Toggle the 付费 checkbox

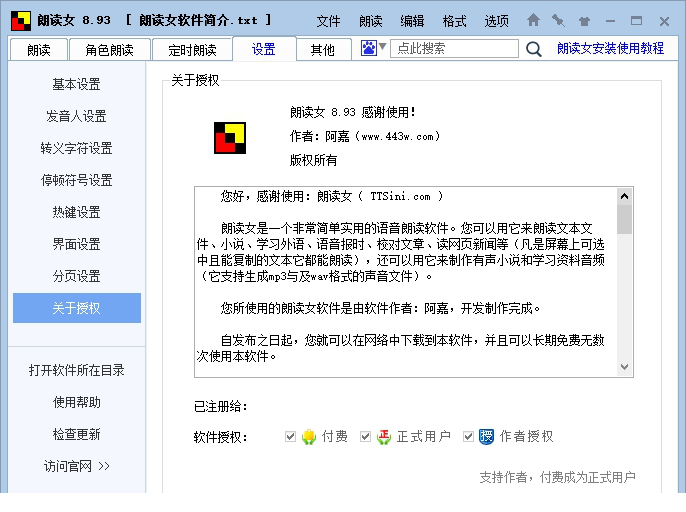(290, 436)
